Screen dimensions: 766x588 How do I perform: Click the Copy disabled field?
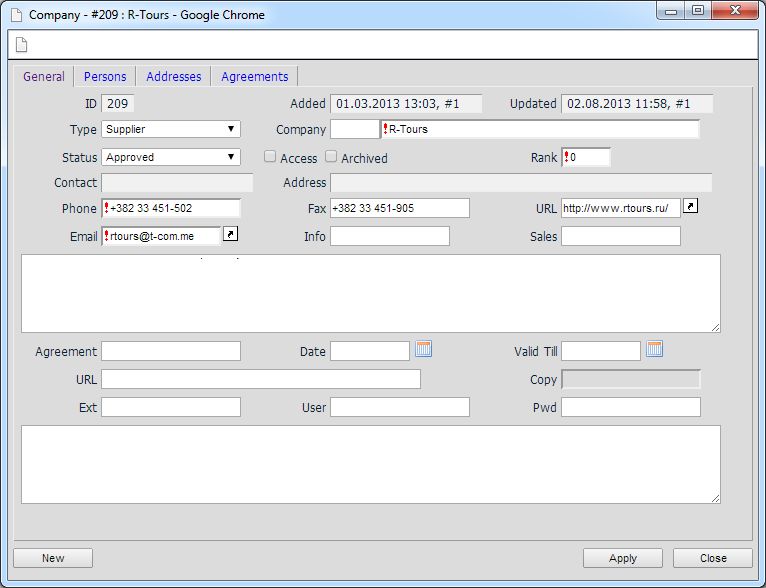tap(631, 379)
